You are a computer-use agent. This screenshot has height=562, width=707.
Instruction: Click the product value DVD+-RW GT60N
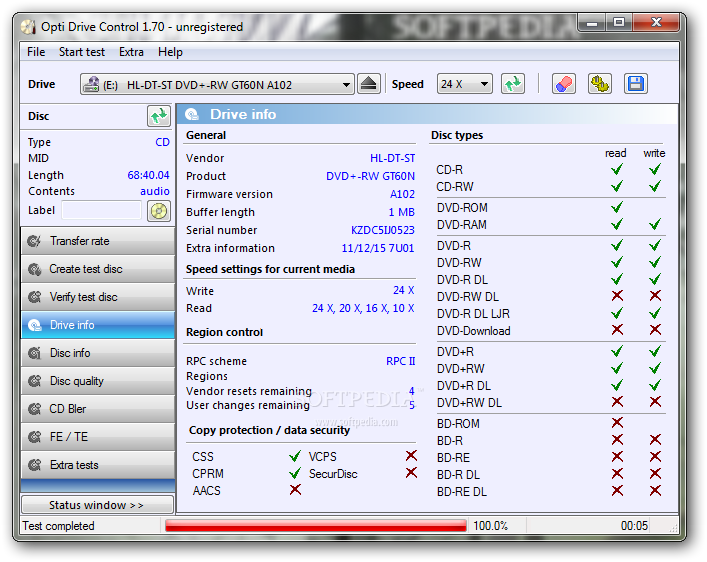tap(370, 176)
